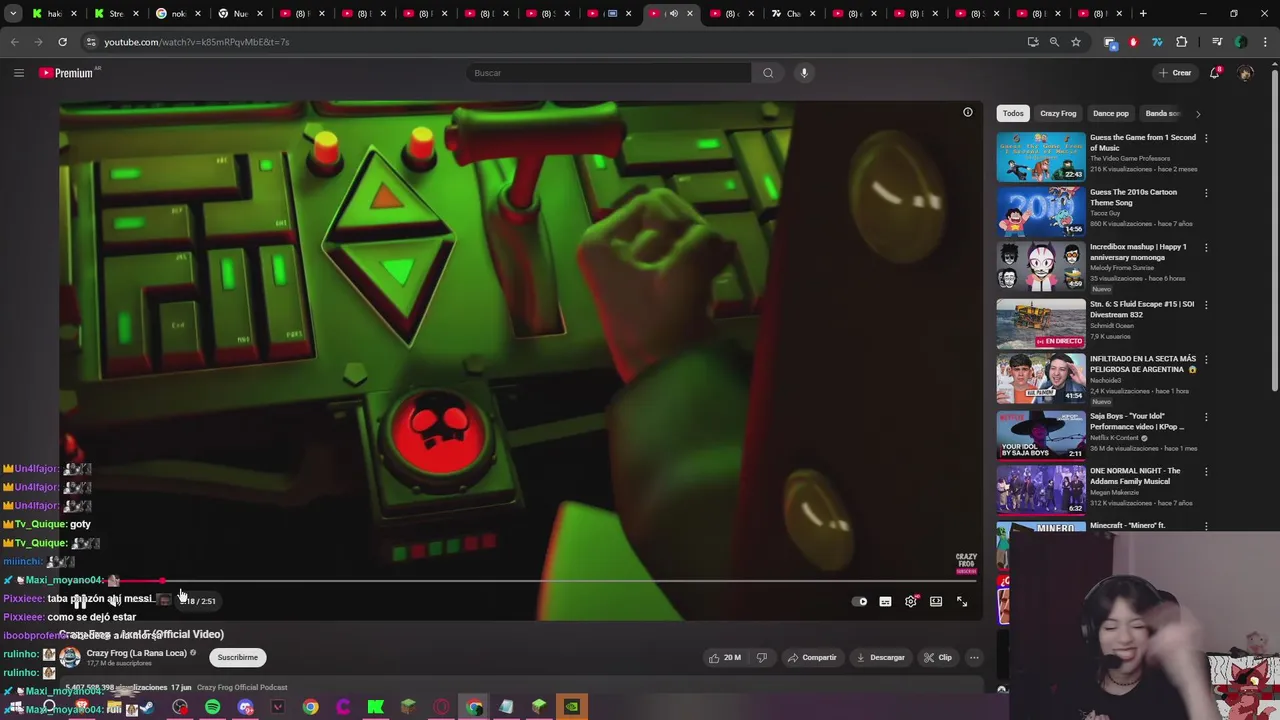Dislike the Crazy Frog video

tap(761, 657)
